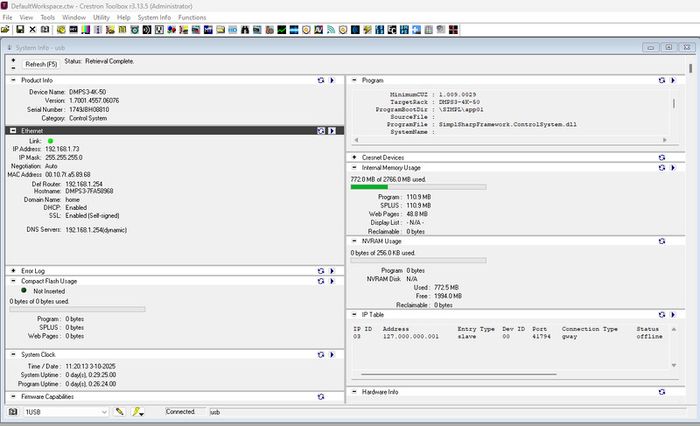This screenshot has height=426, width=700.
Task: Refresh the Ethernet section
Action: coord(321,130)
